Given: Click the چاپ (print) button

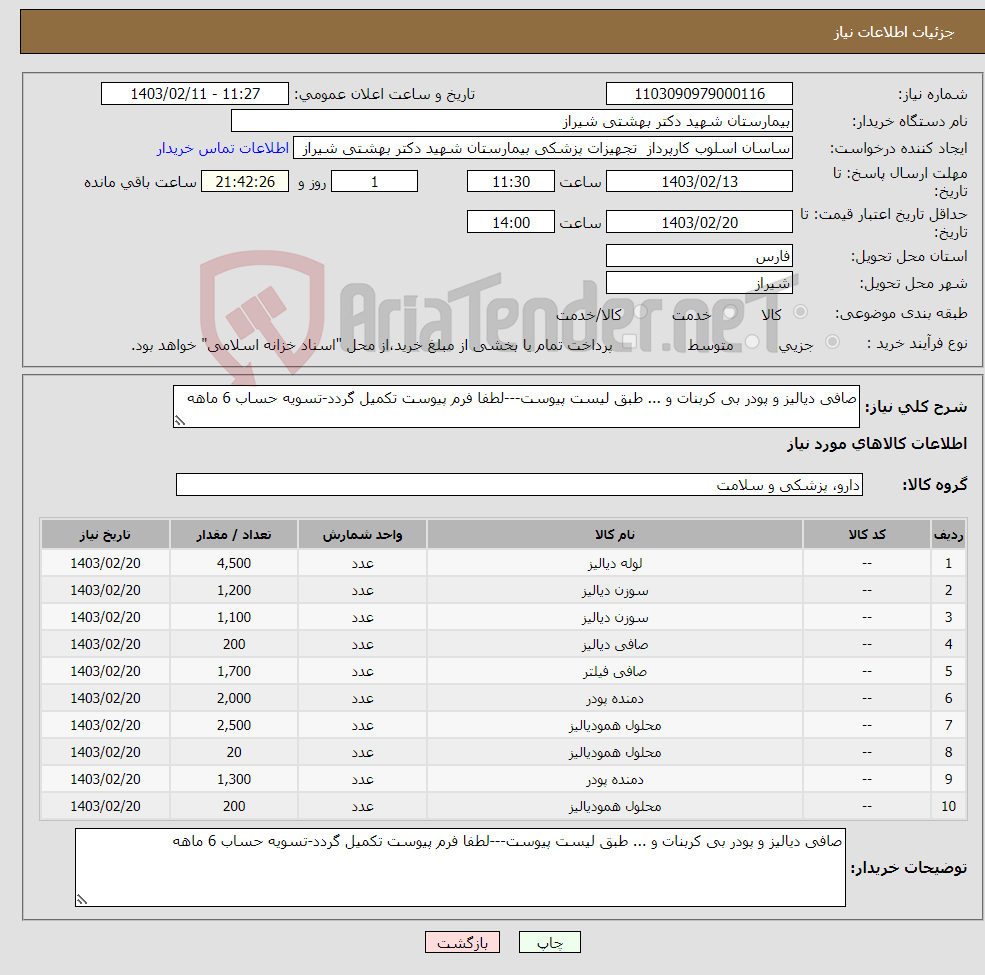Looking at the screenshot, I should tap(550, 942).
